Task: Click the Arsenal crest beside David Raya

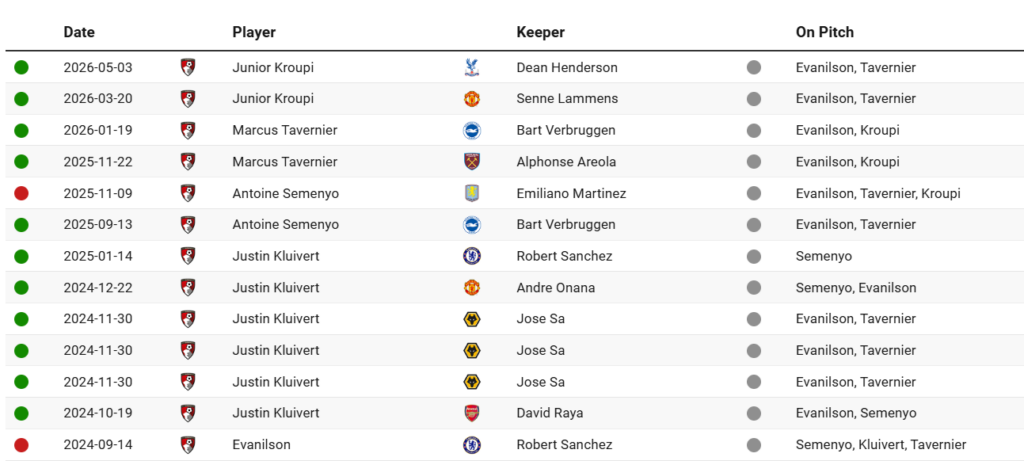Action: click(x=472, y=413)
